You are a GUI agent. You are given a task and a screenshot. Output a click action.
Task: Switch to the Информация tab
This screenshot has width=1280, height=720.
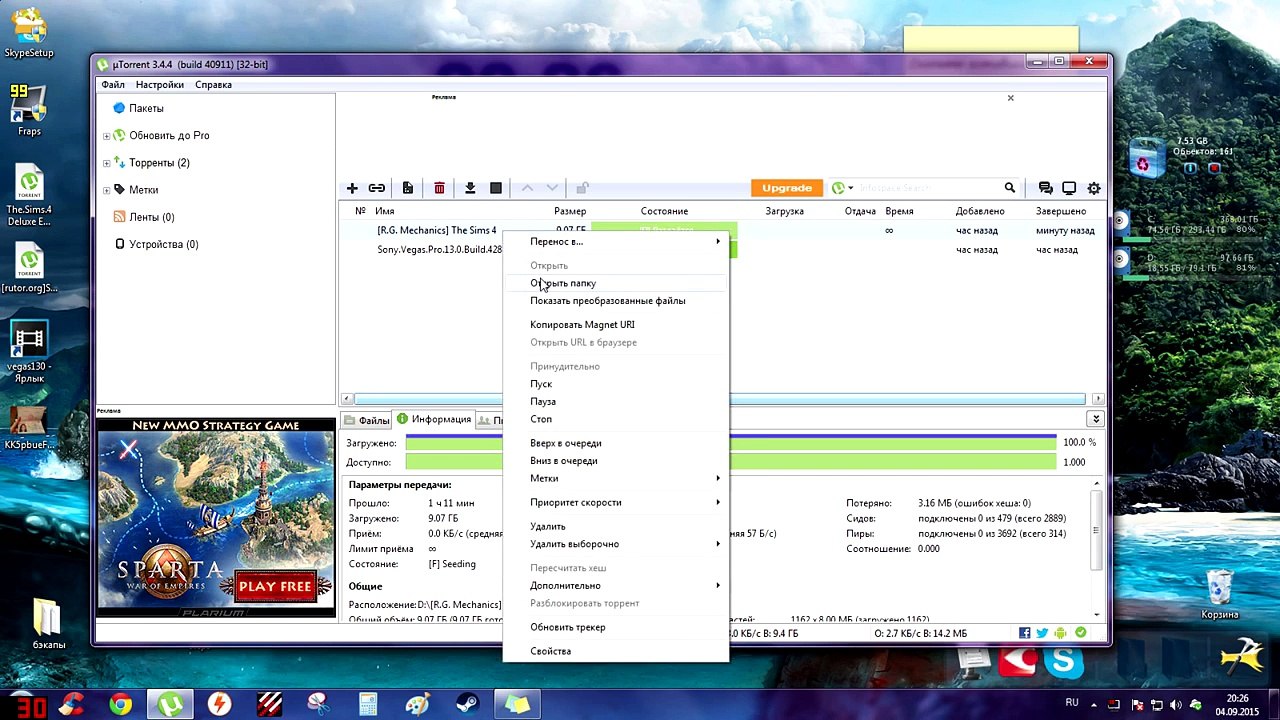pyautogui.click(x=434, y=419)
